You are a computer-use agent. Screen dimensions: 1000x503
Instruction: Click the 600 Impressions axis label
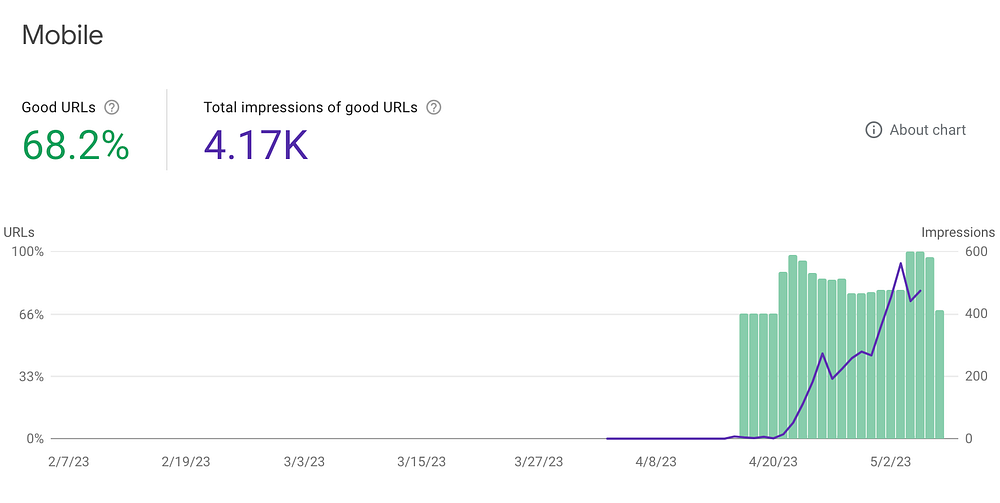click(958, 252)
